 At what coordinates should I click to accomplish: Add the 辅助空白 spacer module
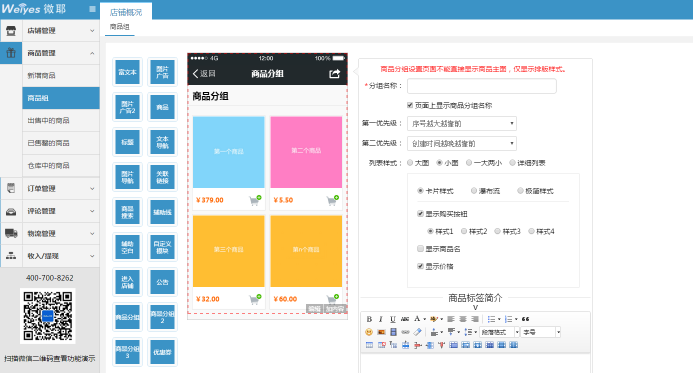click(127, 247)
